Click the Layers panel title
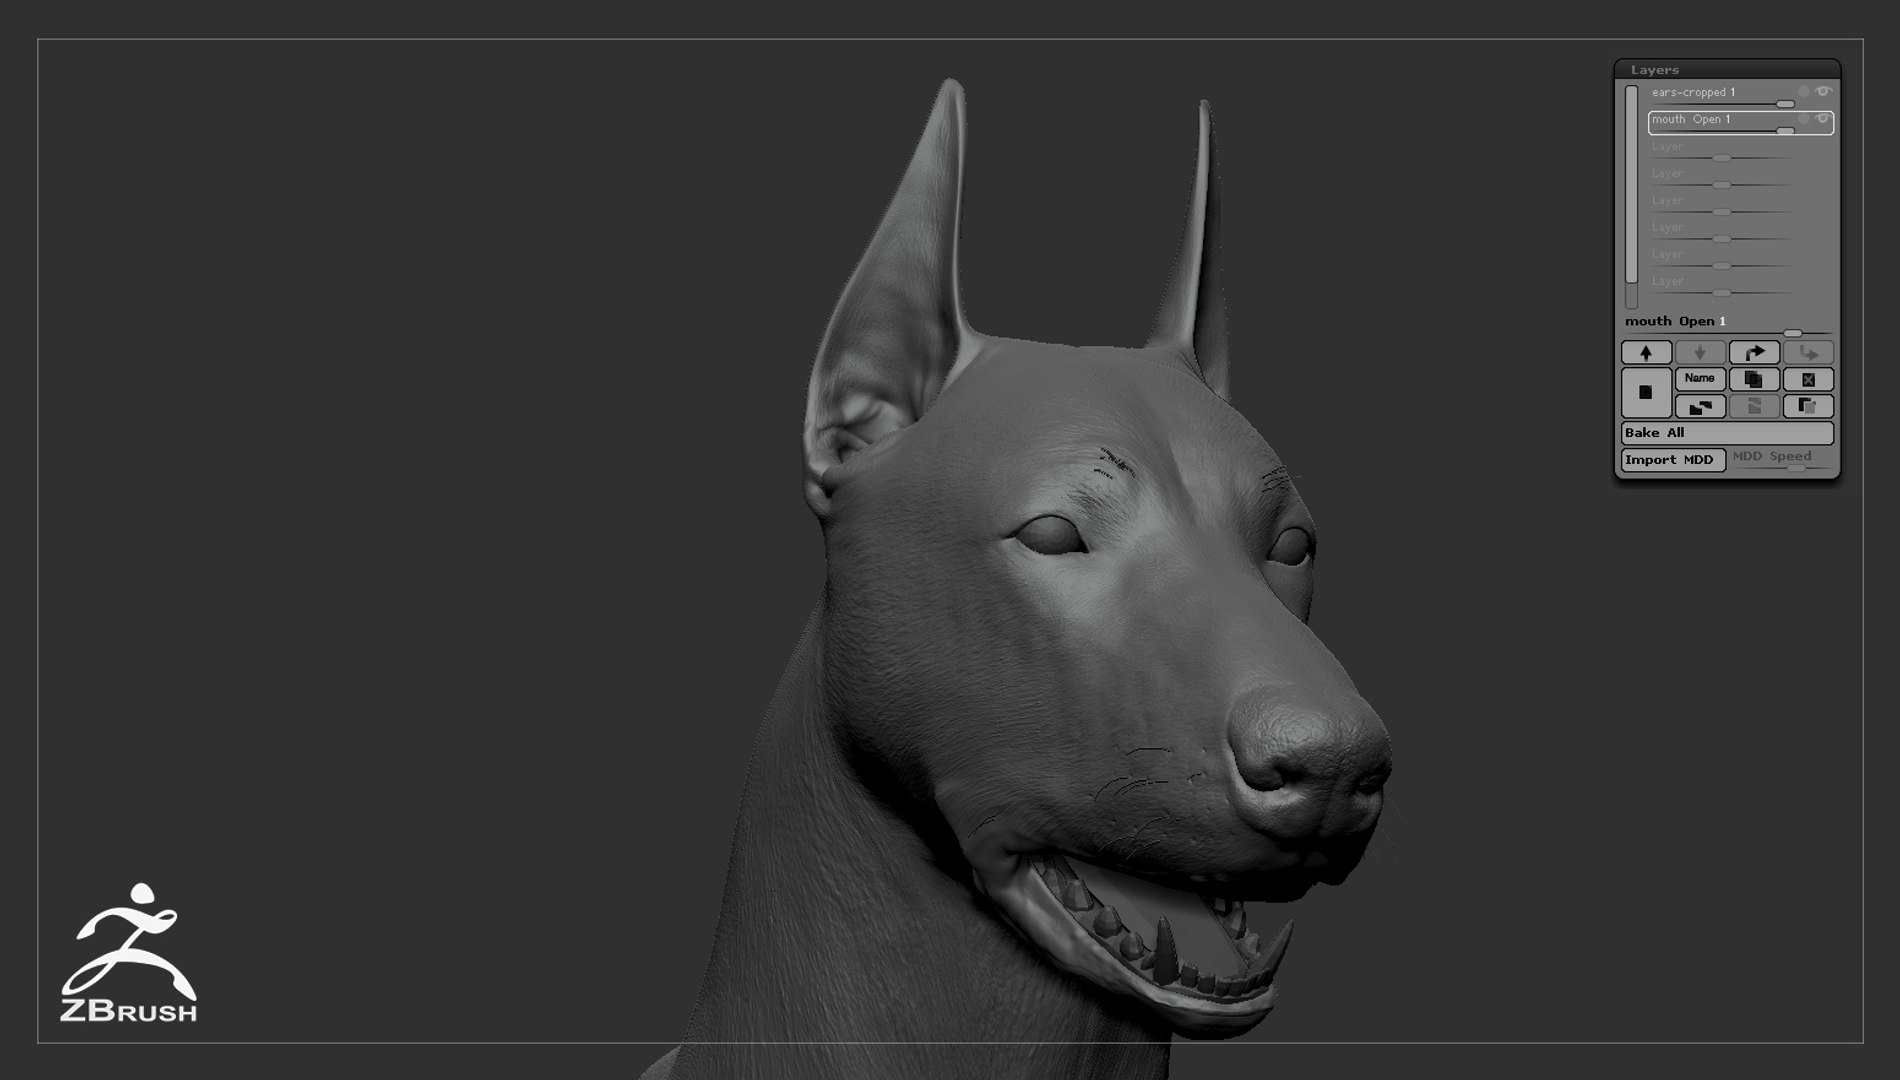Image resolution: width=1900 pixels, height=1080 pixels. point(1654,70)
